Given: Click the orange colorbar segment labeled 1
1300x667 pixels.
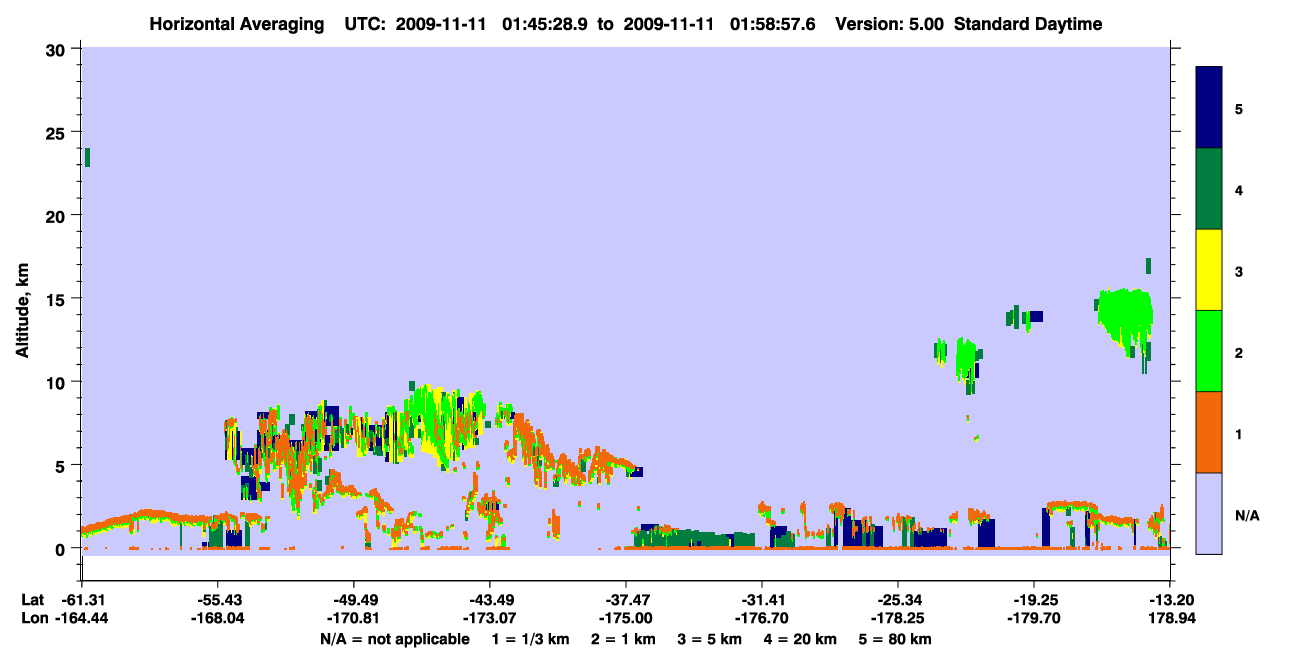Looking at the screenshot, I should [1209, 432].
